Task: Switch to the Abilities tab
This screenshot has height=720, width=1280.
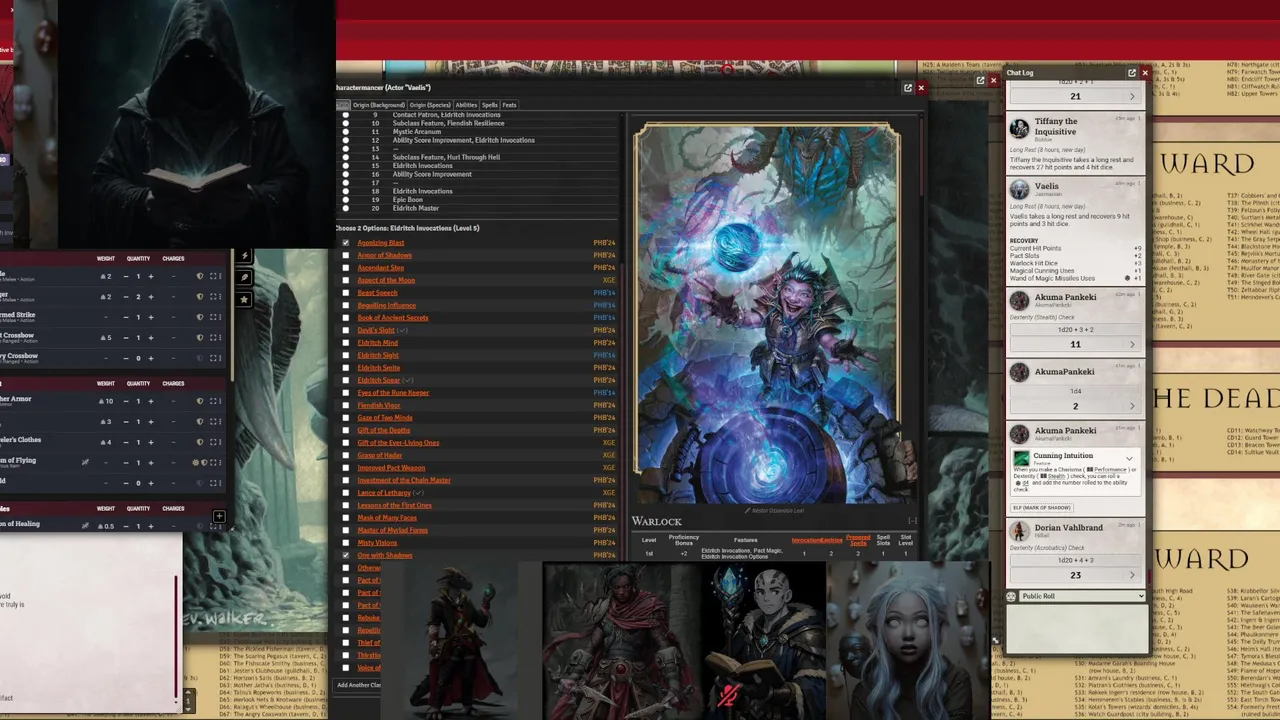Action: click(x=466, y=105)
